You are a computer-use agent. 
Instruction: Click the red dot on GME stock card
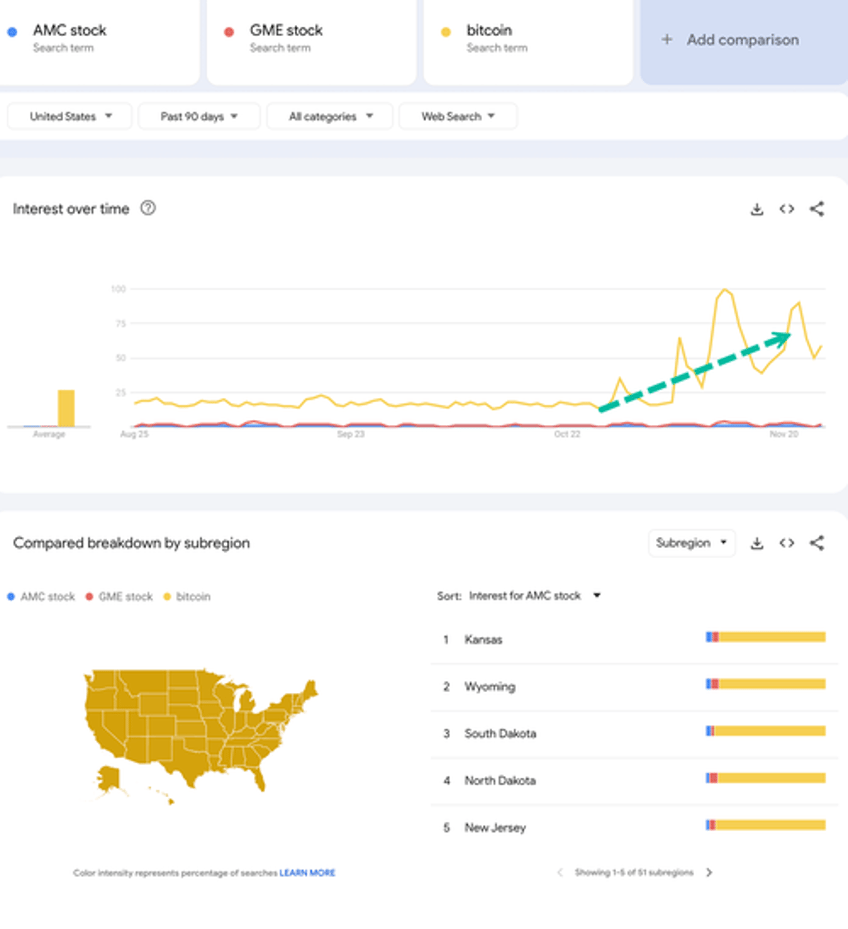click(229, 32)
